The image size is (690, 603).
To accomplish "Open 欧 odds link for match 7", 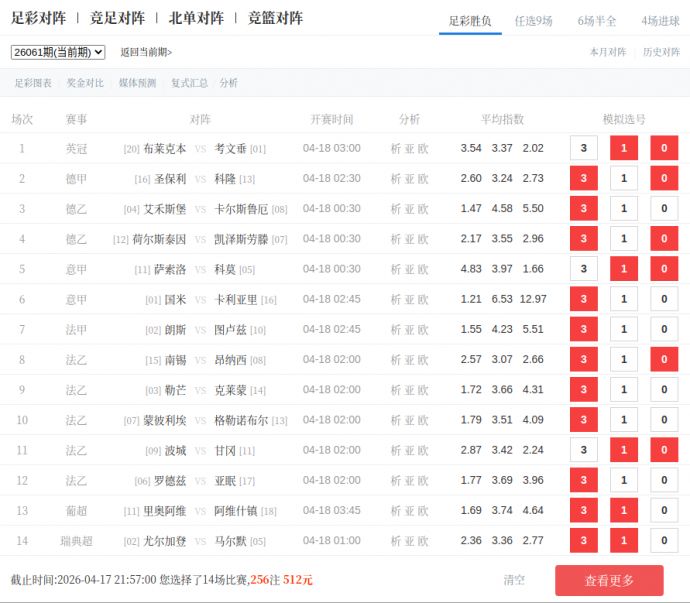I will (x=423, y=329).
